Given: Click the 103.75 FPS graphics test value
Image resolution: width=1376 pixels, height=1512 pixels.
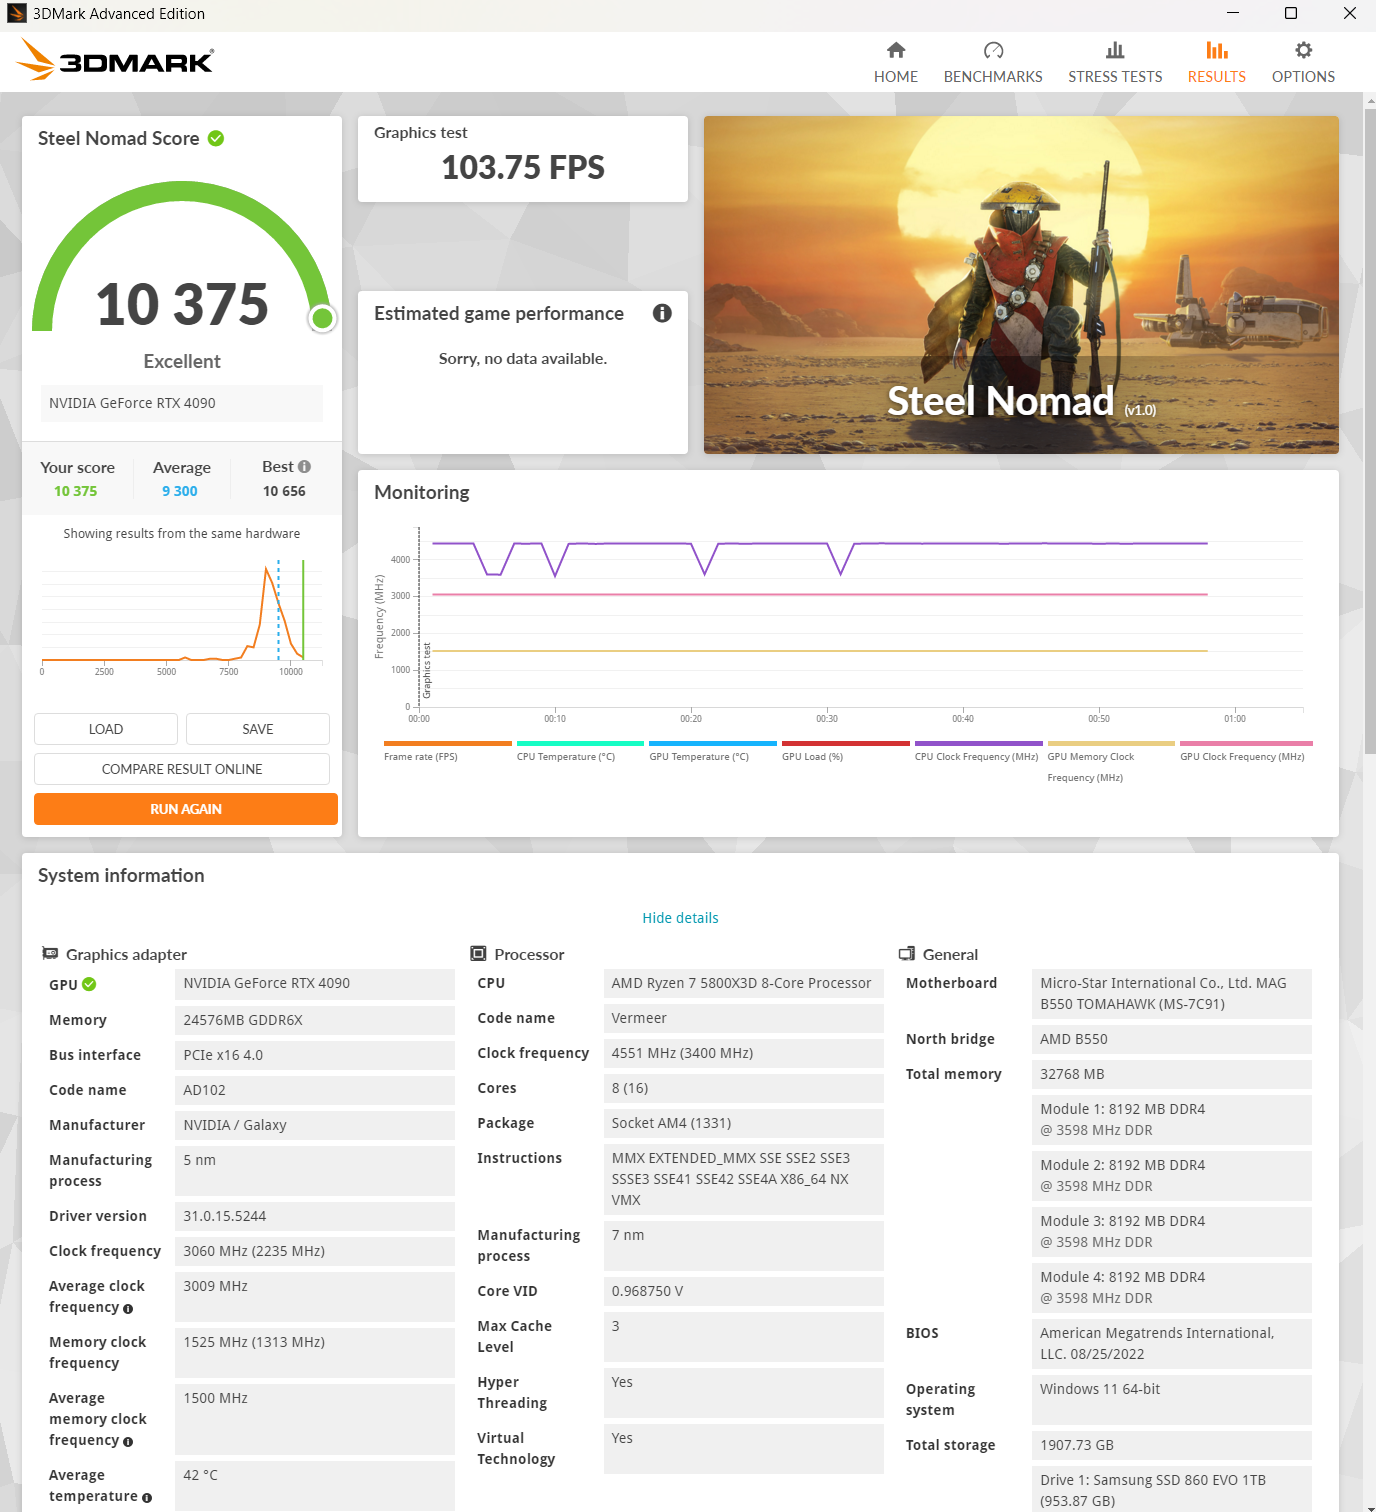Looking at the screenshot, I should 523,167.
